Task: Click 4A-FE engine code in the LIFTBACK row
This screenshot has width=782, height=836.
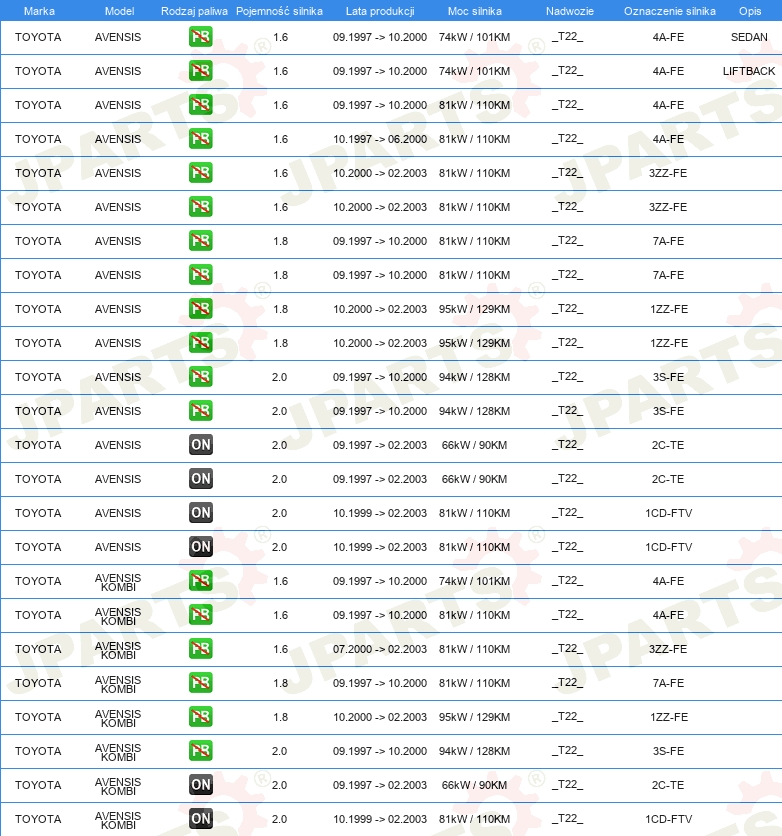Action: 668,71
